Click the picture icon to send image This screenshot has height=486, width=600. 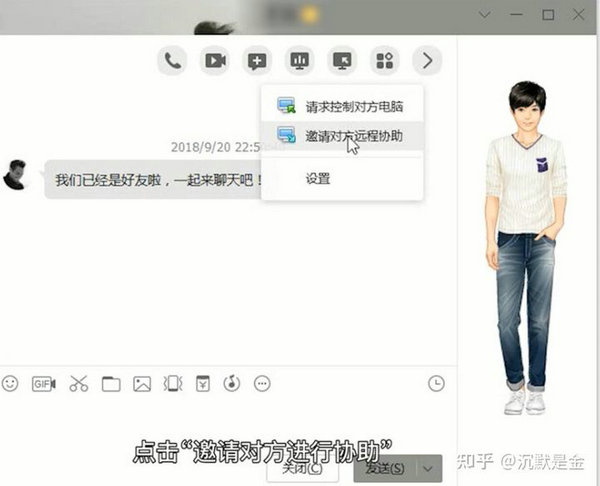[x=142, y=383]
